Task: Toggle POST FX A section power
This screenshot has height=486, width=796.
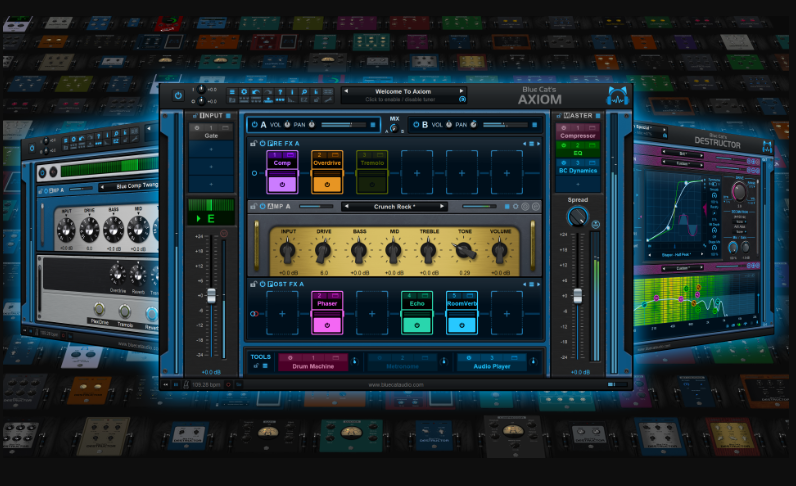Action: (262, 284)
